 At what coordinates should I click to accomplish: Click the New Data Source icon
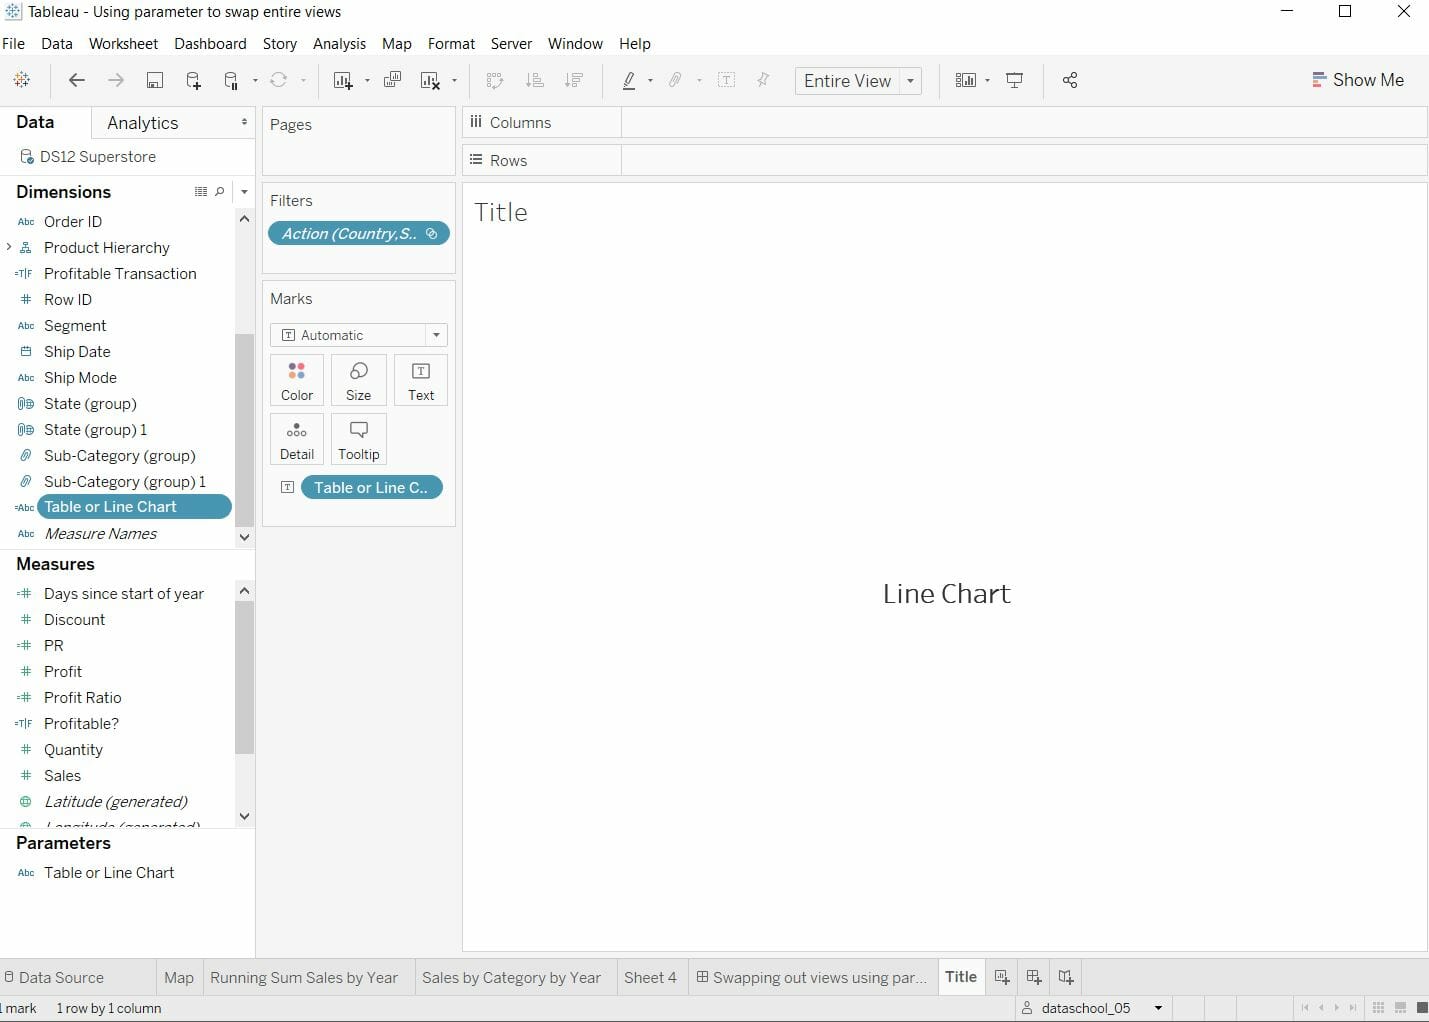tap(193, 81)
